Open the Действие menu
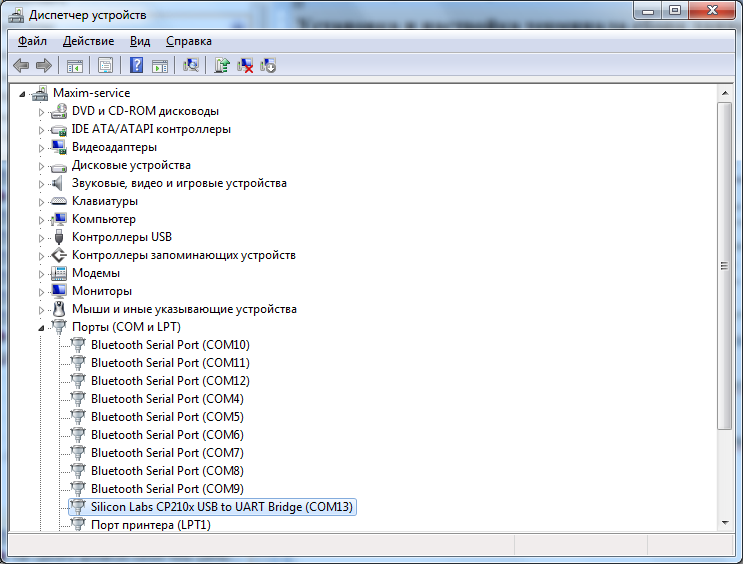The width and height of the screenshot is (743, 564). tap(88, 41)
